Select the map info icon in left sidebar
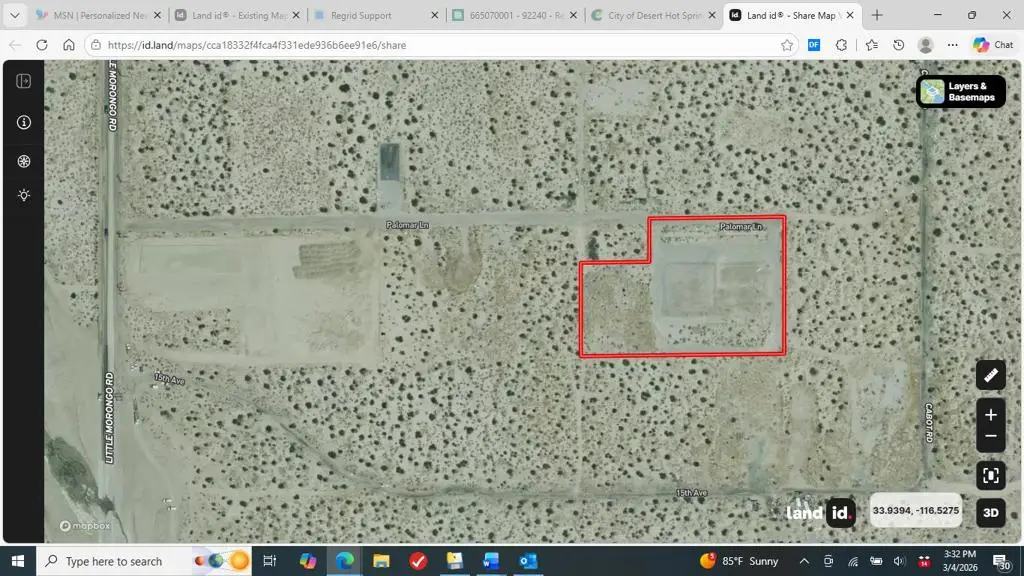 [23, 122]
